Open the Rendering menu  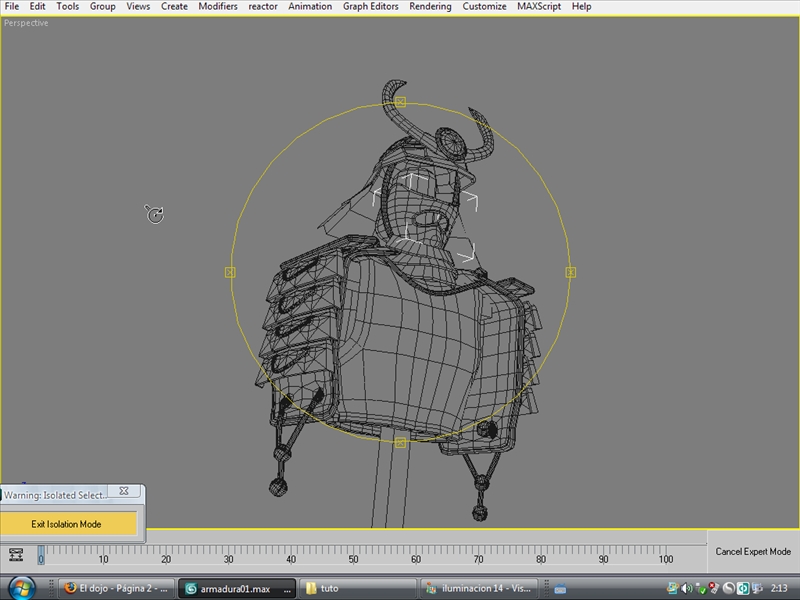[x=430, y=7]
